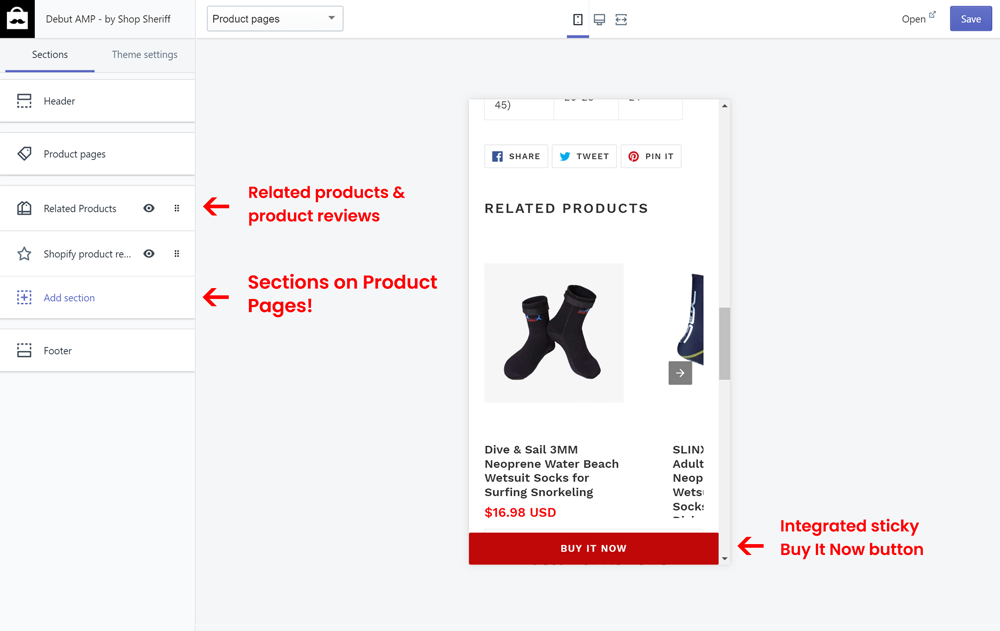The width and height of the screenshot is (1000, 631).
Task: Click the star icon beside Shopify product reviews
Action: 24,254
